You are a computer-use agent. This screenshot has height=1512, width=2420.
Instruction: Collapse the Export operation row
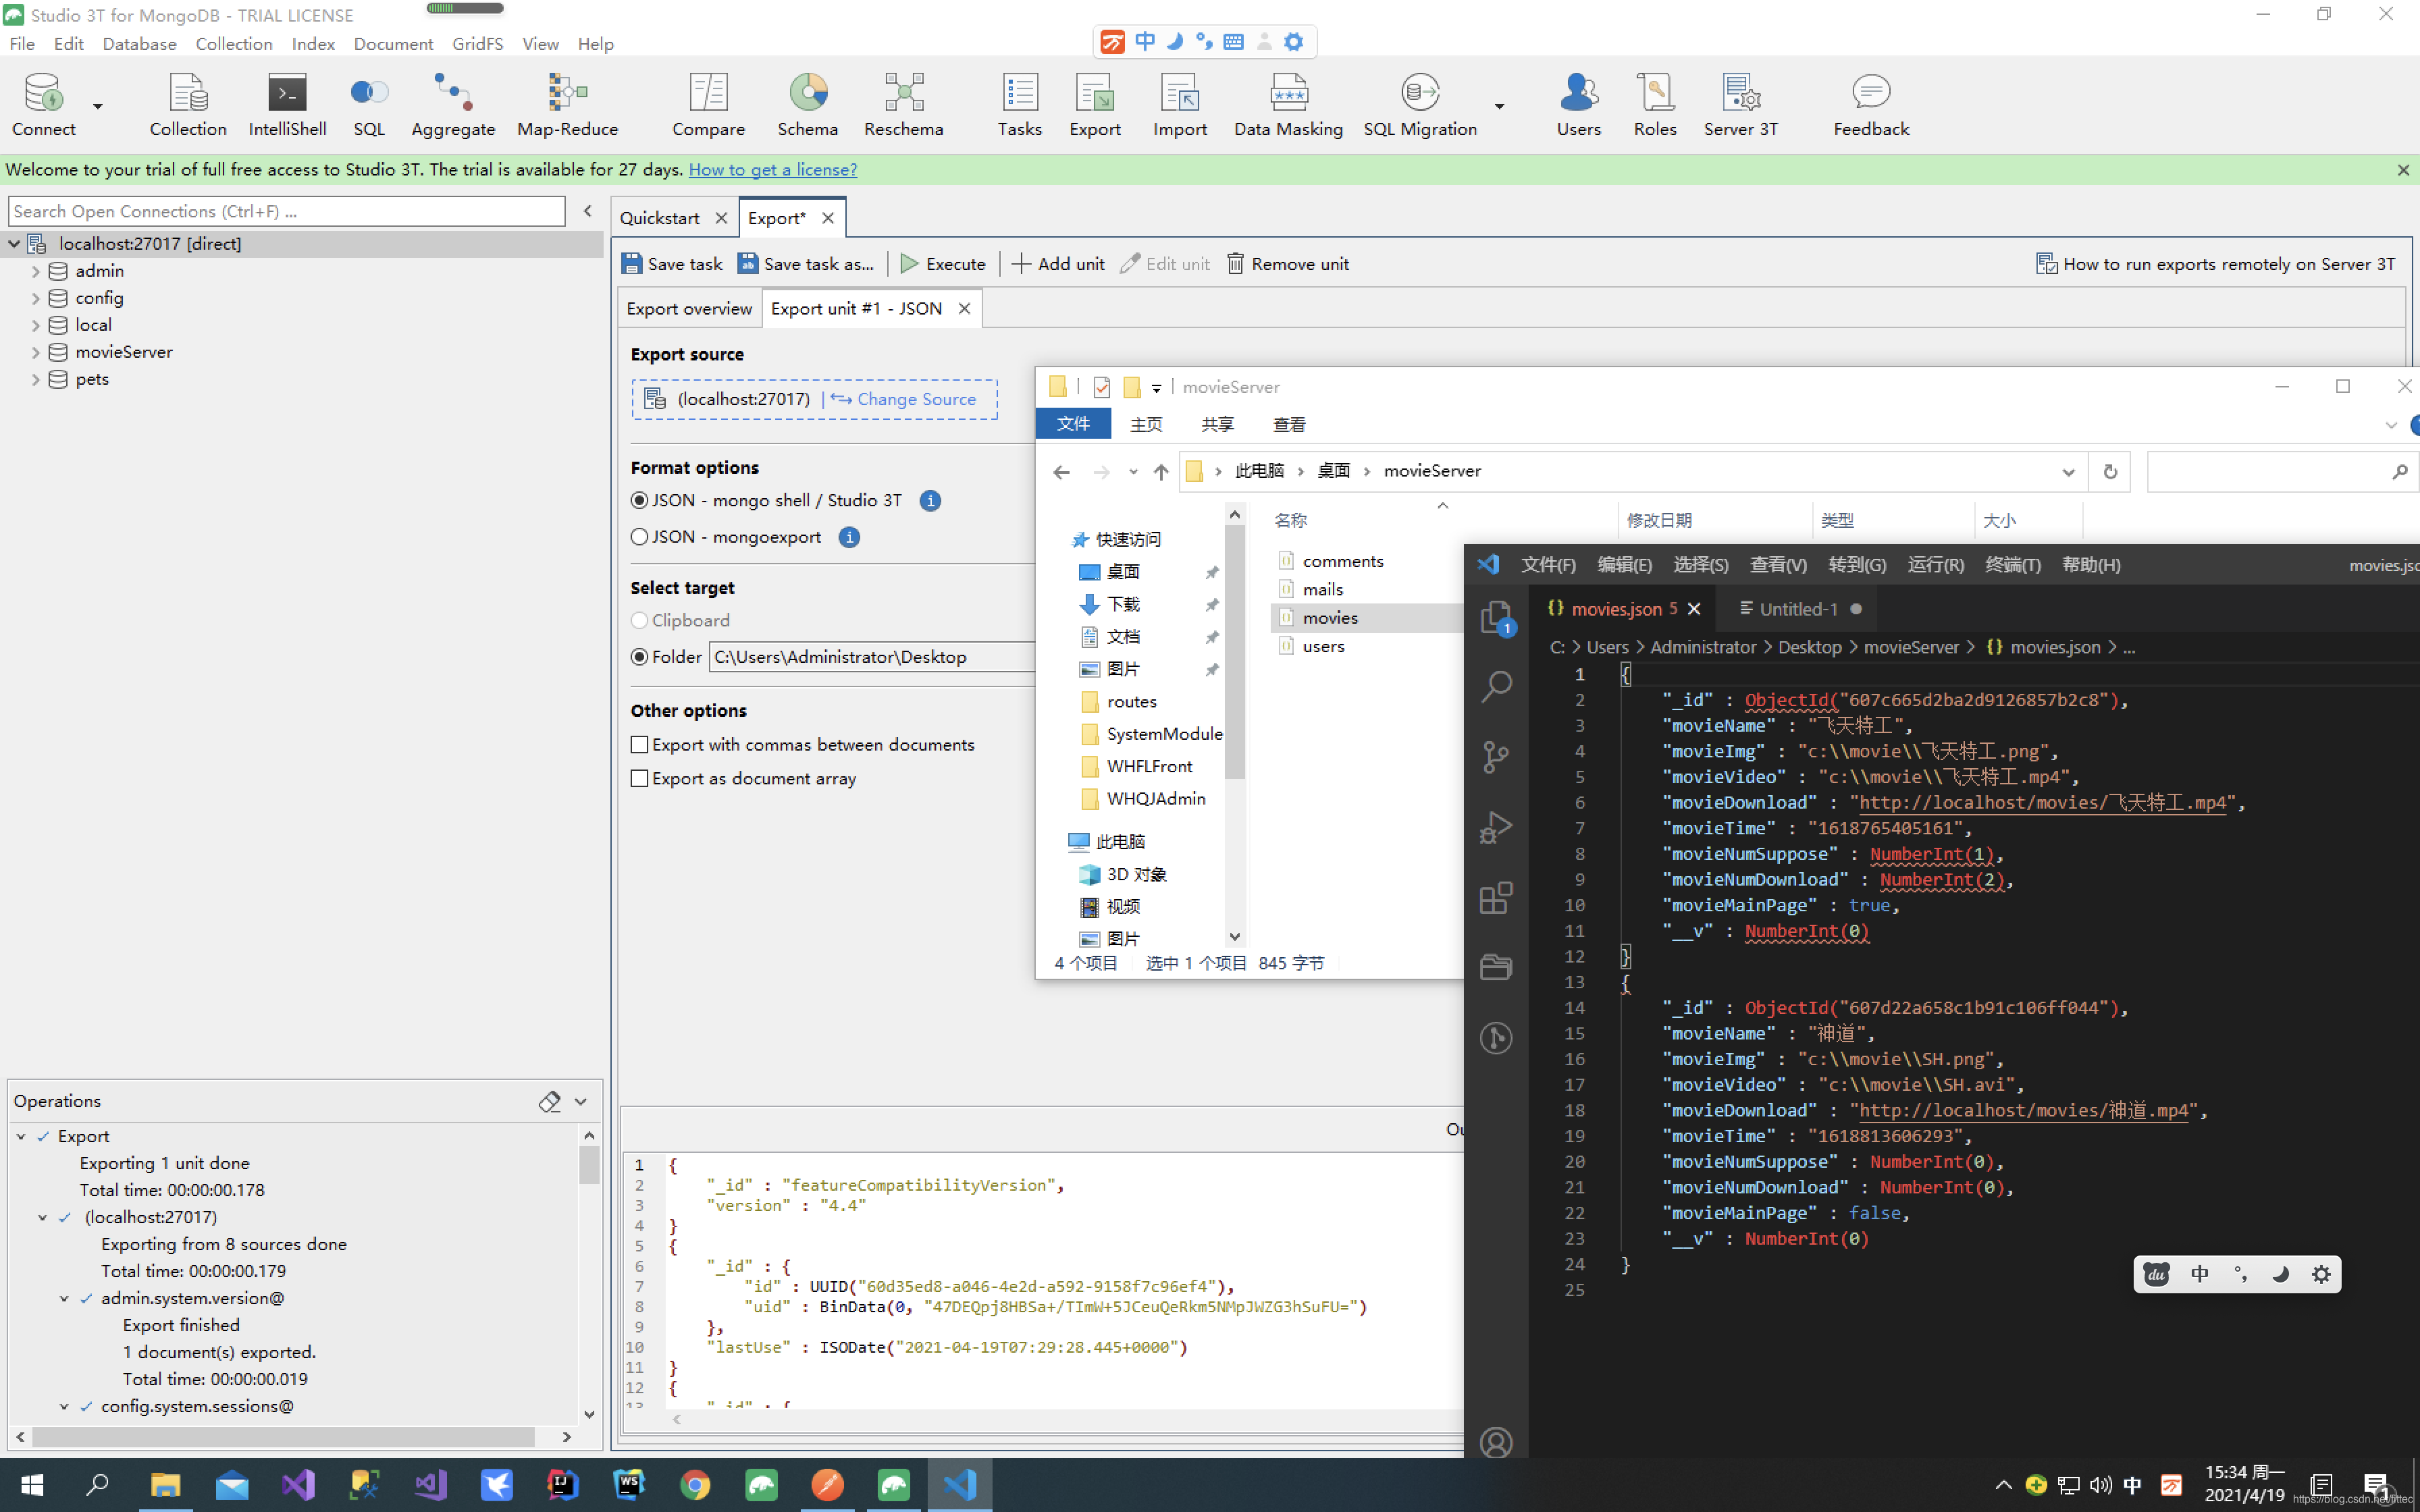(x=21, y=1136)
